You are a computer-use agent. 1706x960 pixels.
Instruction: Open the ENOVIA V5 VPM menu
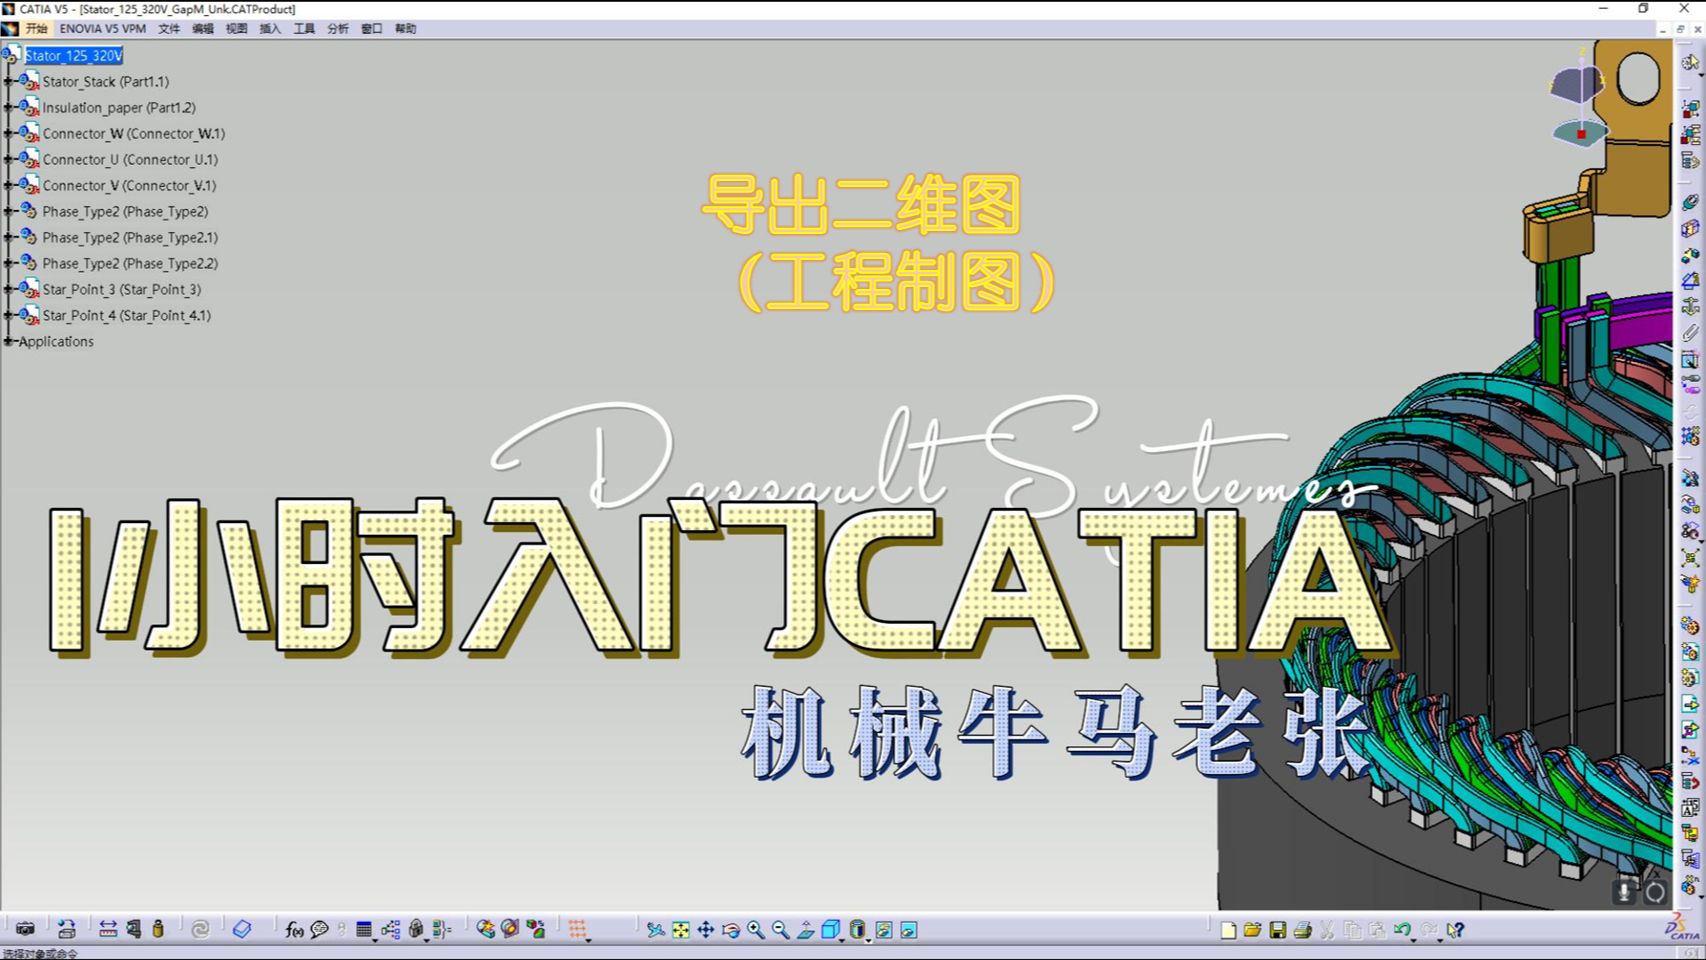tap(103, 29)
